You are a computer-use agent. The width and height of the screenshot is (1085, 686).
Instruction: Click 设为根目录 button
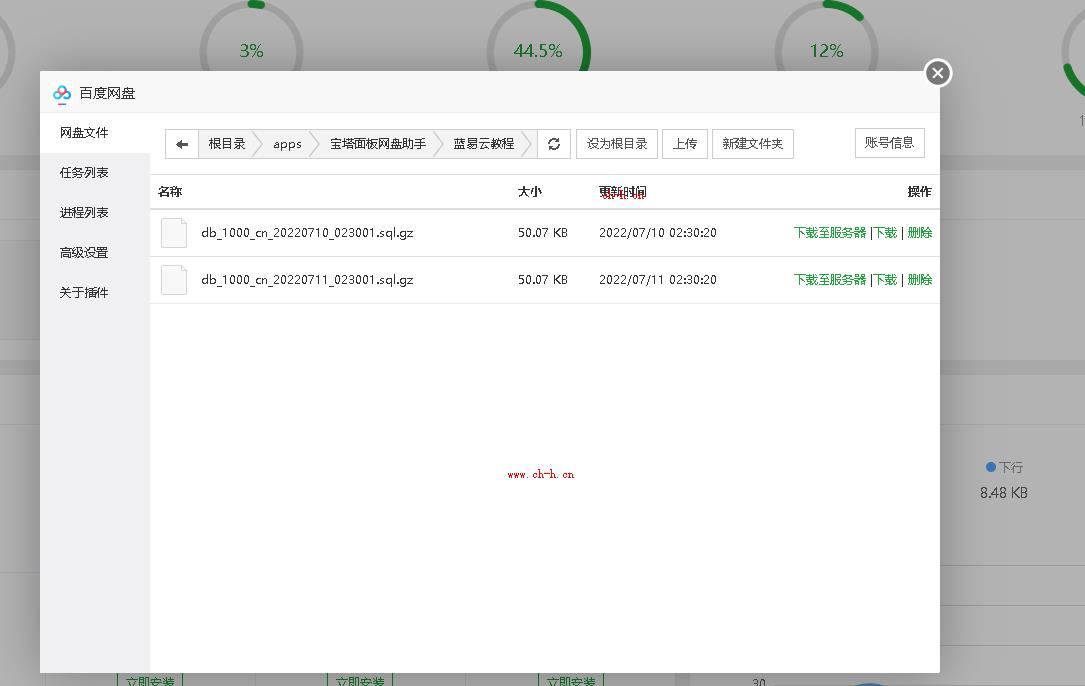click(617, 144)
